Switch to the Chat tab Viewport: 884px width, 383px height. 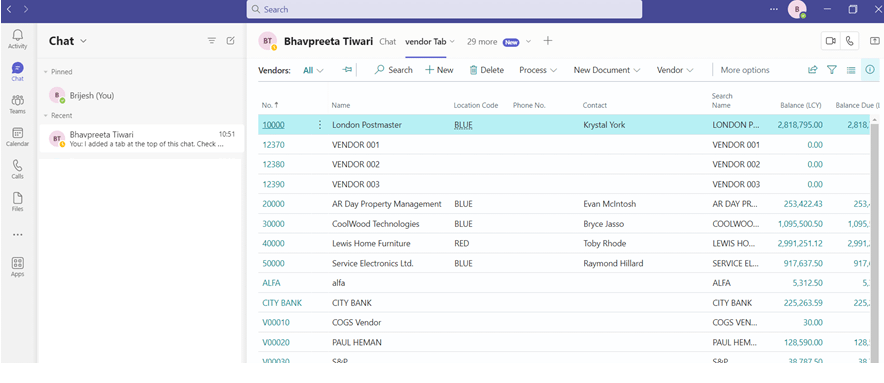coord(388,41)
